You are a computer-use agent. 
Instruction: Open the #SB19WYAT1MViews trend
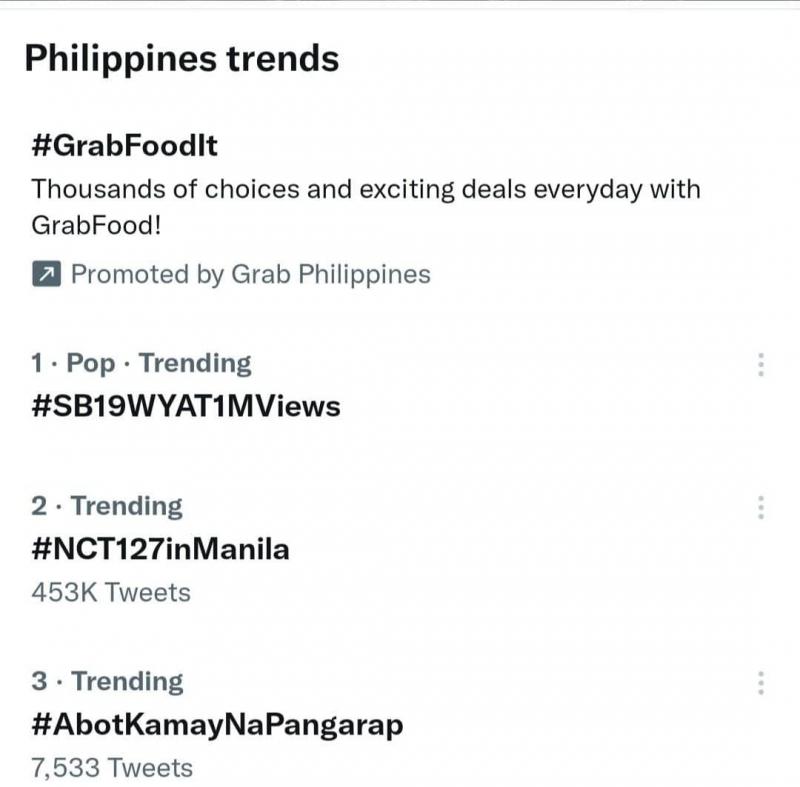[186, 406]
